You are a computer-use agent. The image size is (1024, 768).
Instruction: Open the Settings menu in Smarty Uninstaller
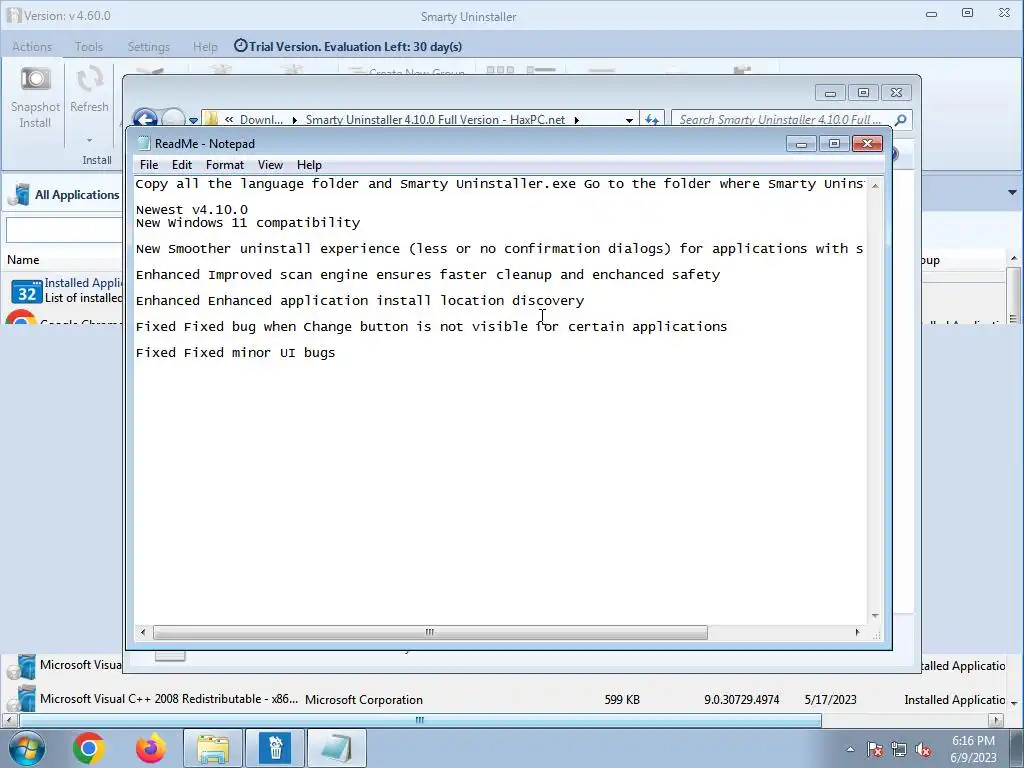(149, 47)
